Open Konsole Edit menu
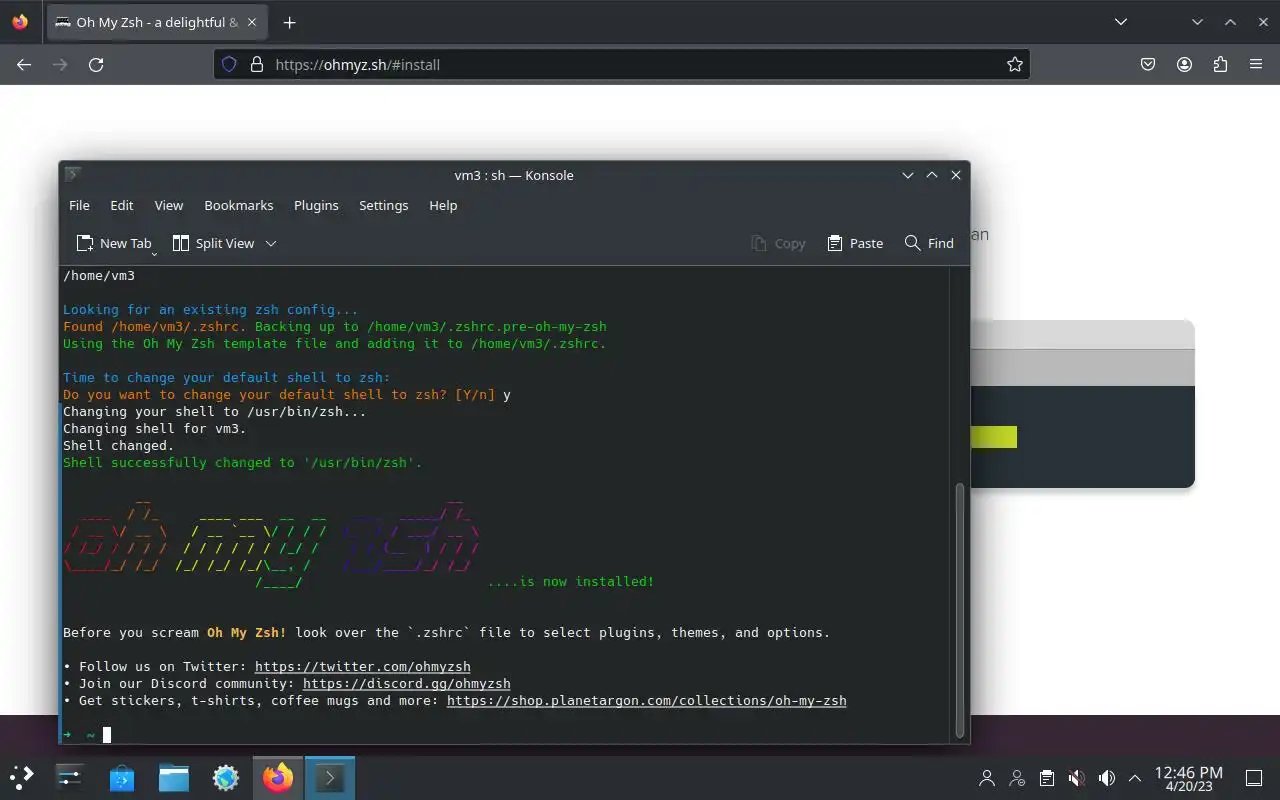 122,205
